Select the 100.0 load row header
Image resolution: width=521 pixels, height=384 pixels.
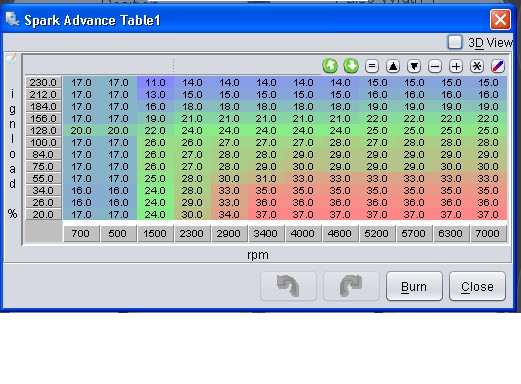44,142
